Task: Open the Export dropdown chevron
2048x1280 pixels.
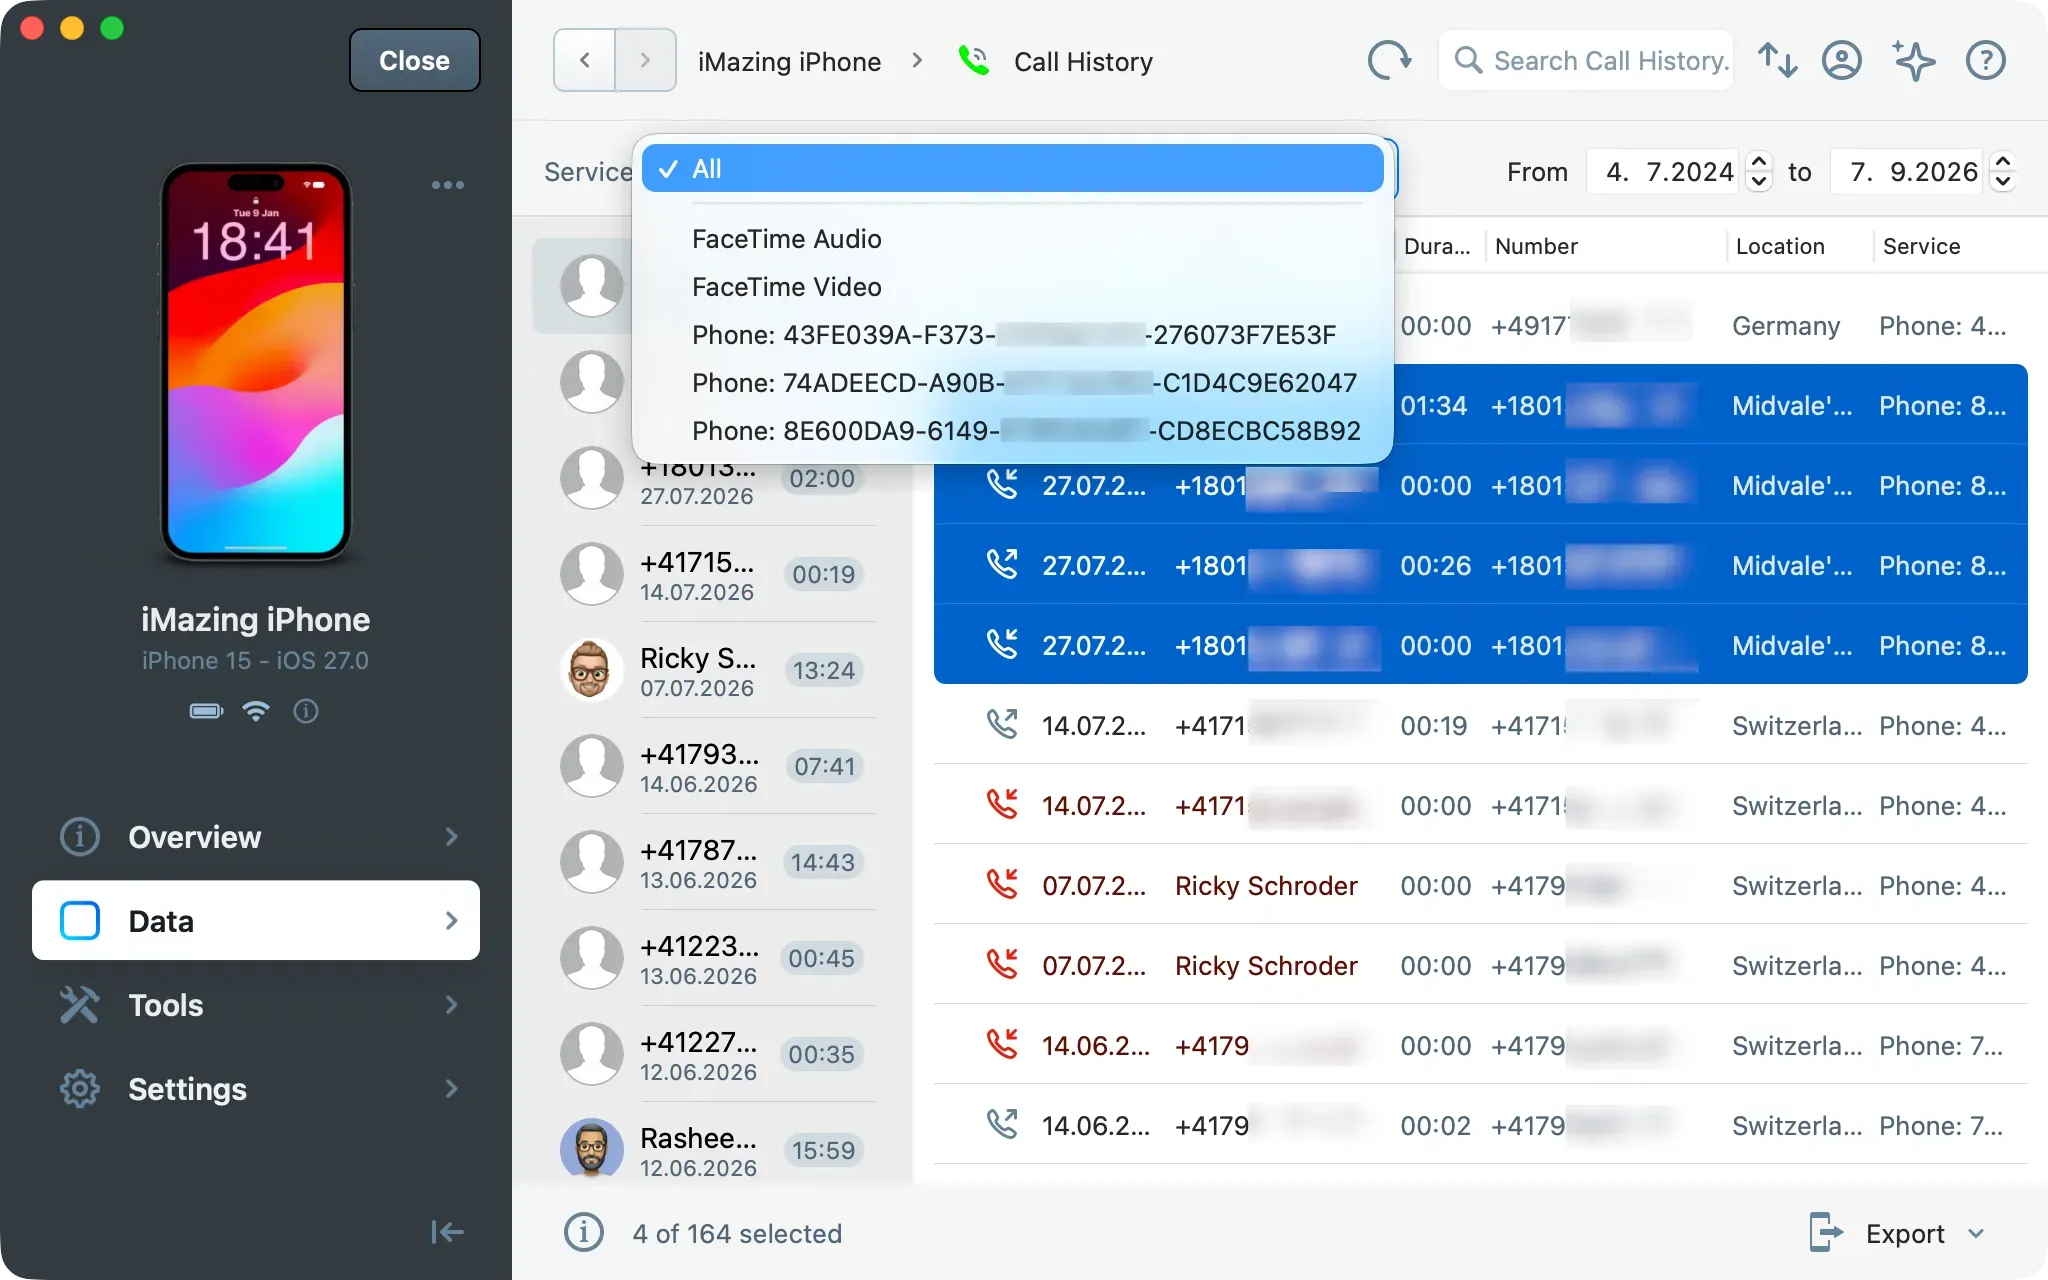Action: [1976, 1234]
